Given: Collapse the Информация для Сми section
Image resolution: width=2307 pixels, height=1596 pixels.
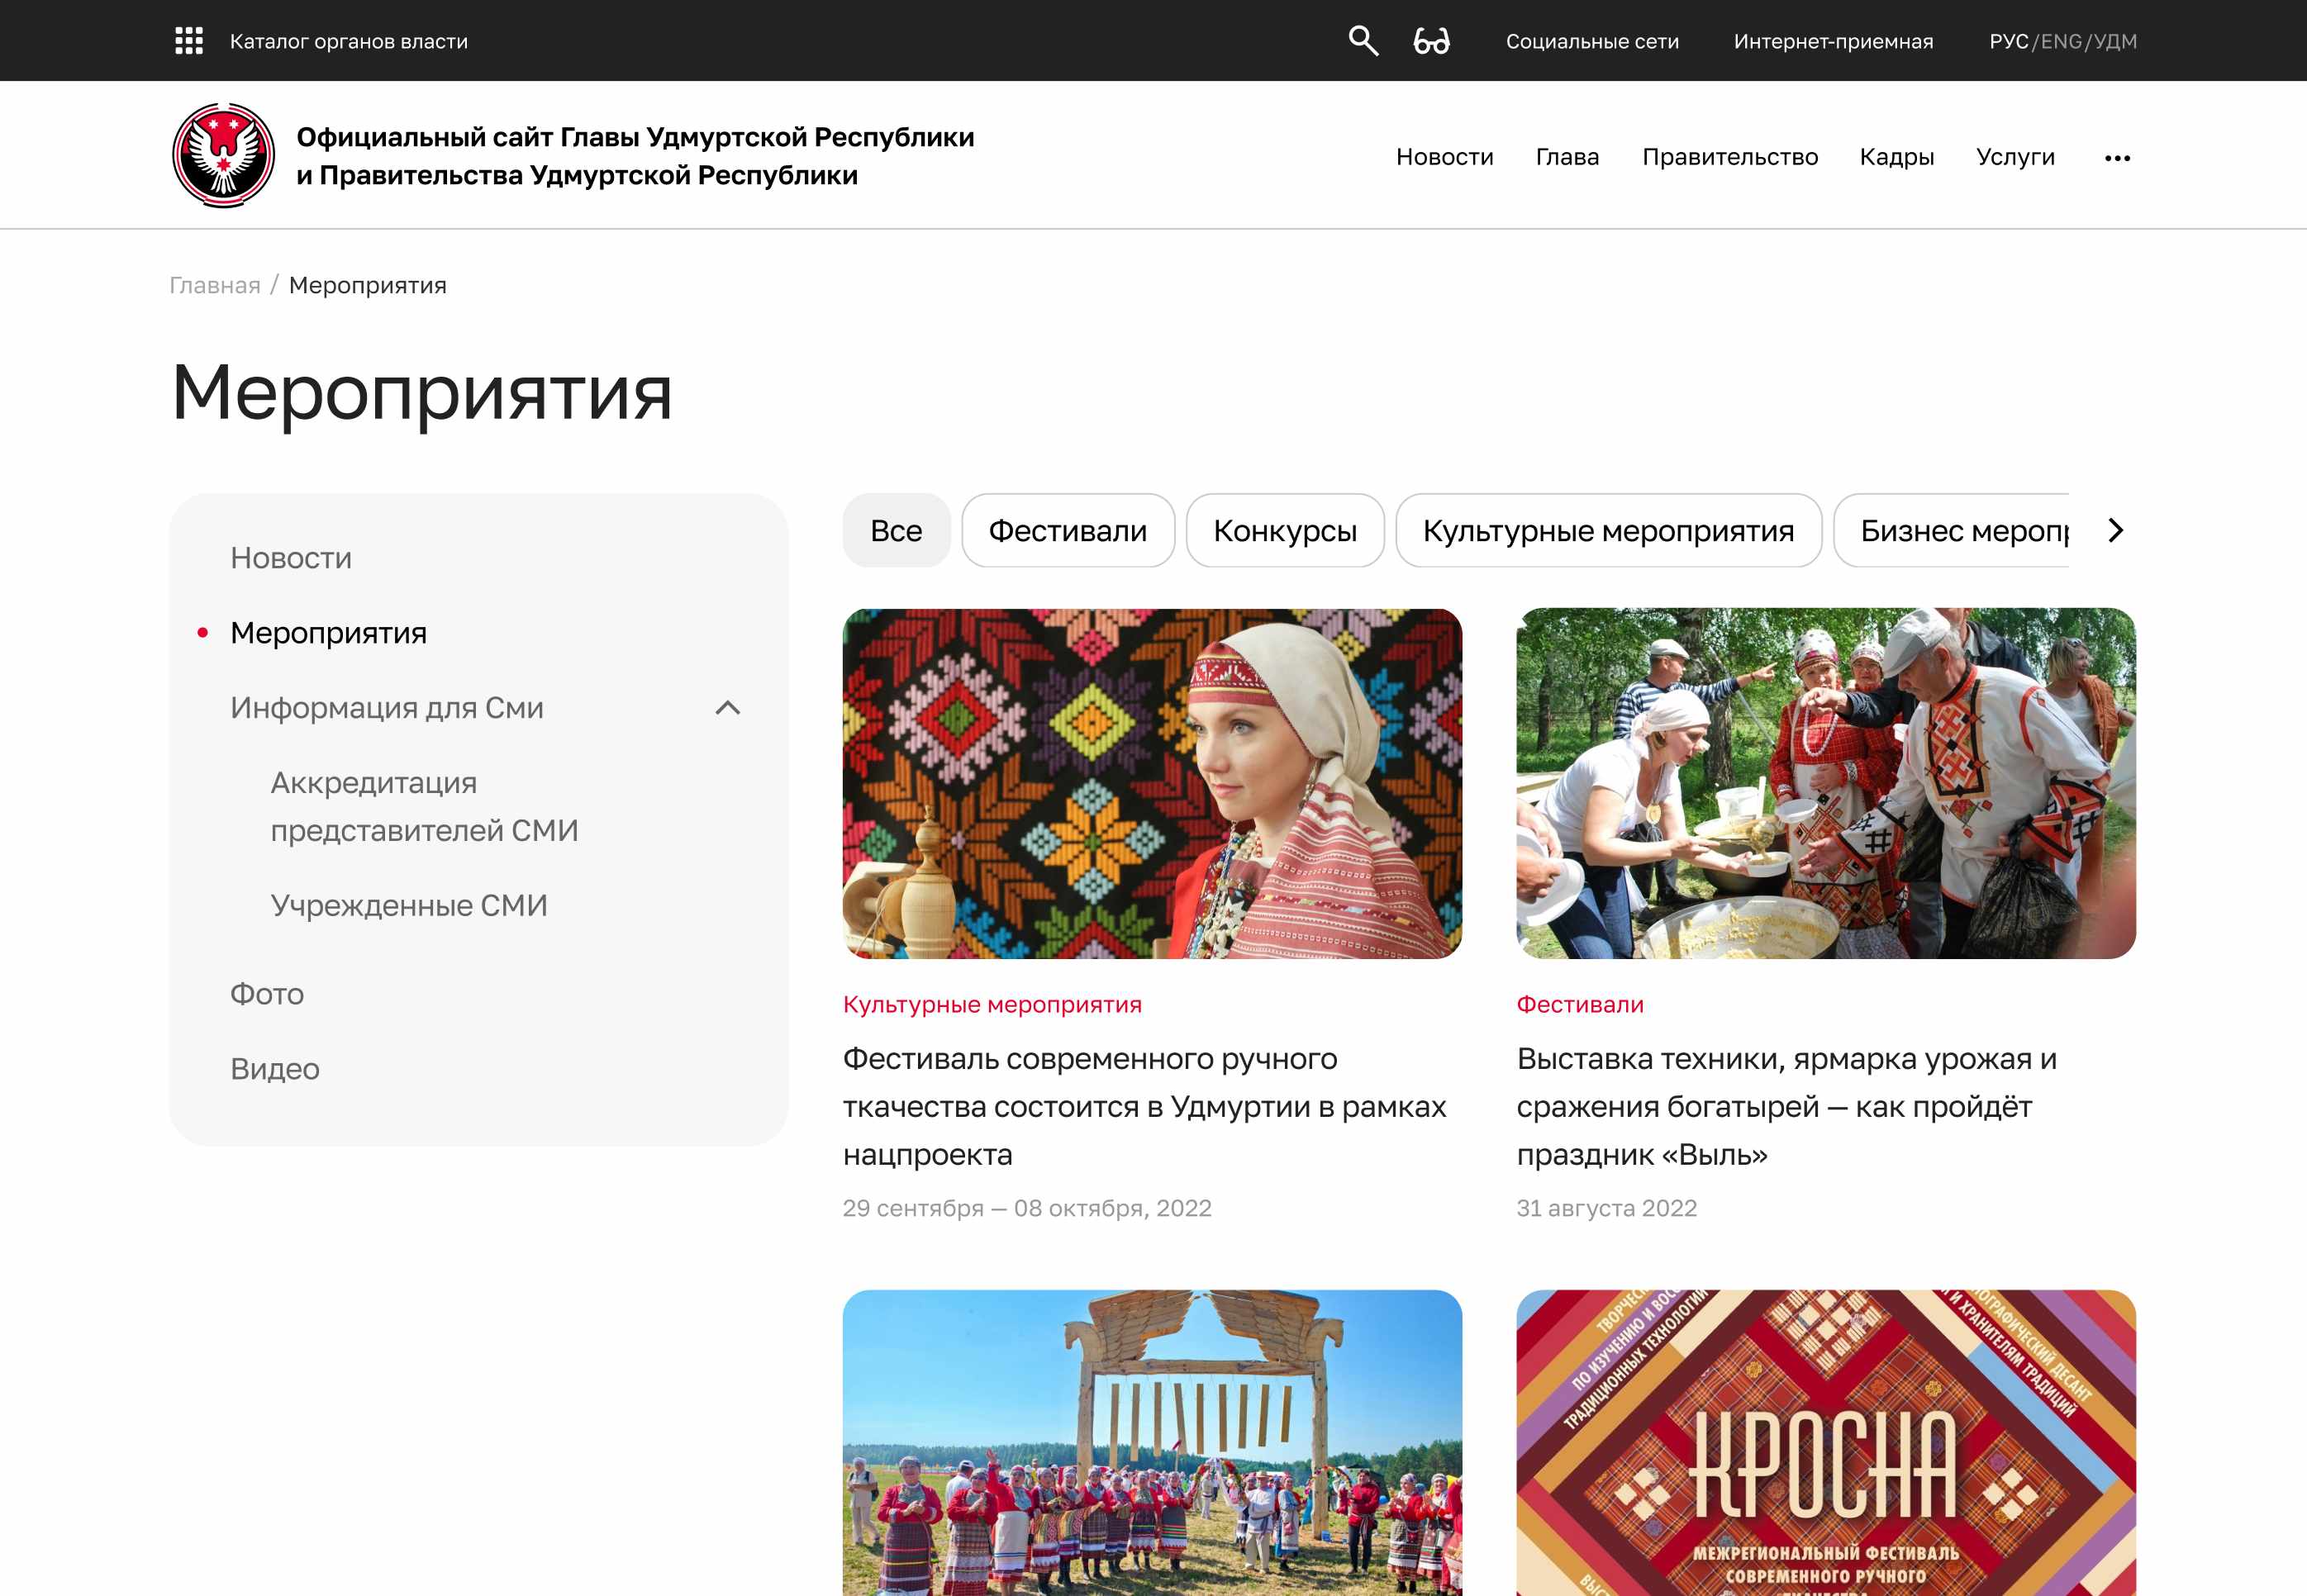Looking at the screenshot, I should (x=728, y=708).
